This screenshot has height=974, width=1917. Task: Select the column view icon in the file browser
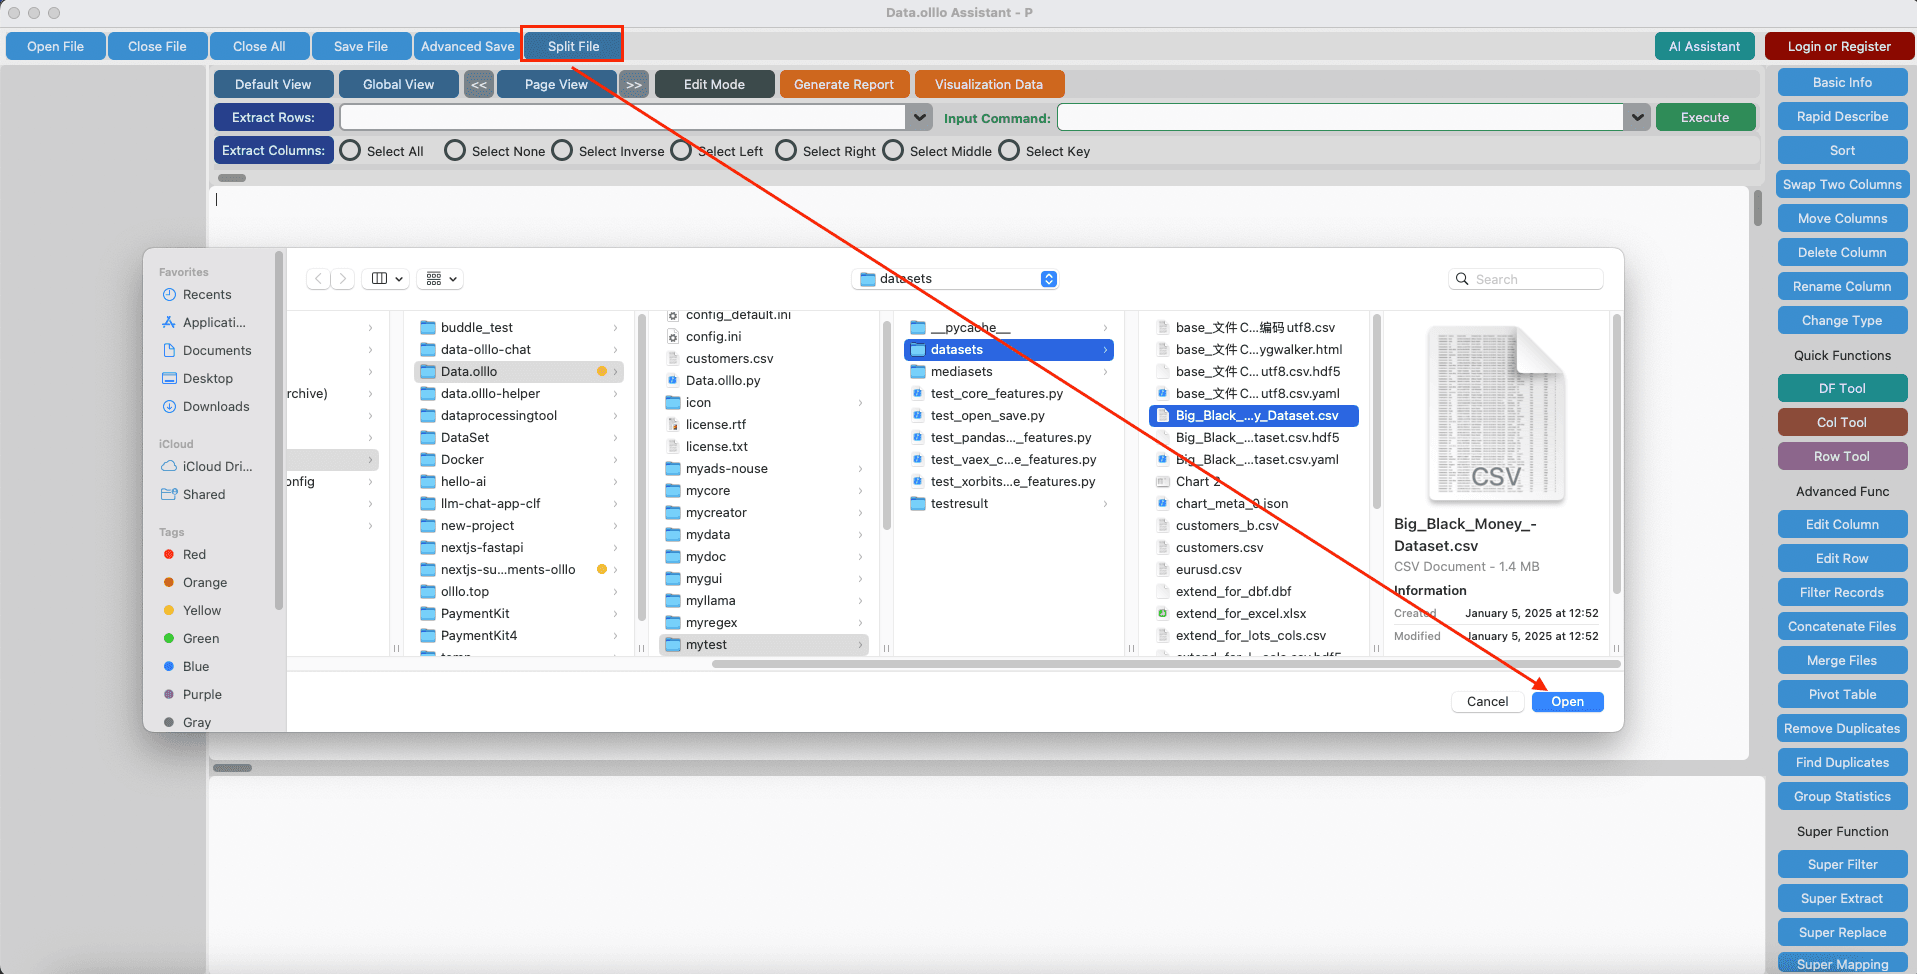coord(379,278)
